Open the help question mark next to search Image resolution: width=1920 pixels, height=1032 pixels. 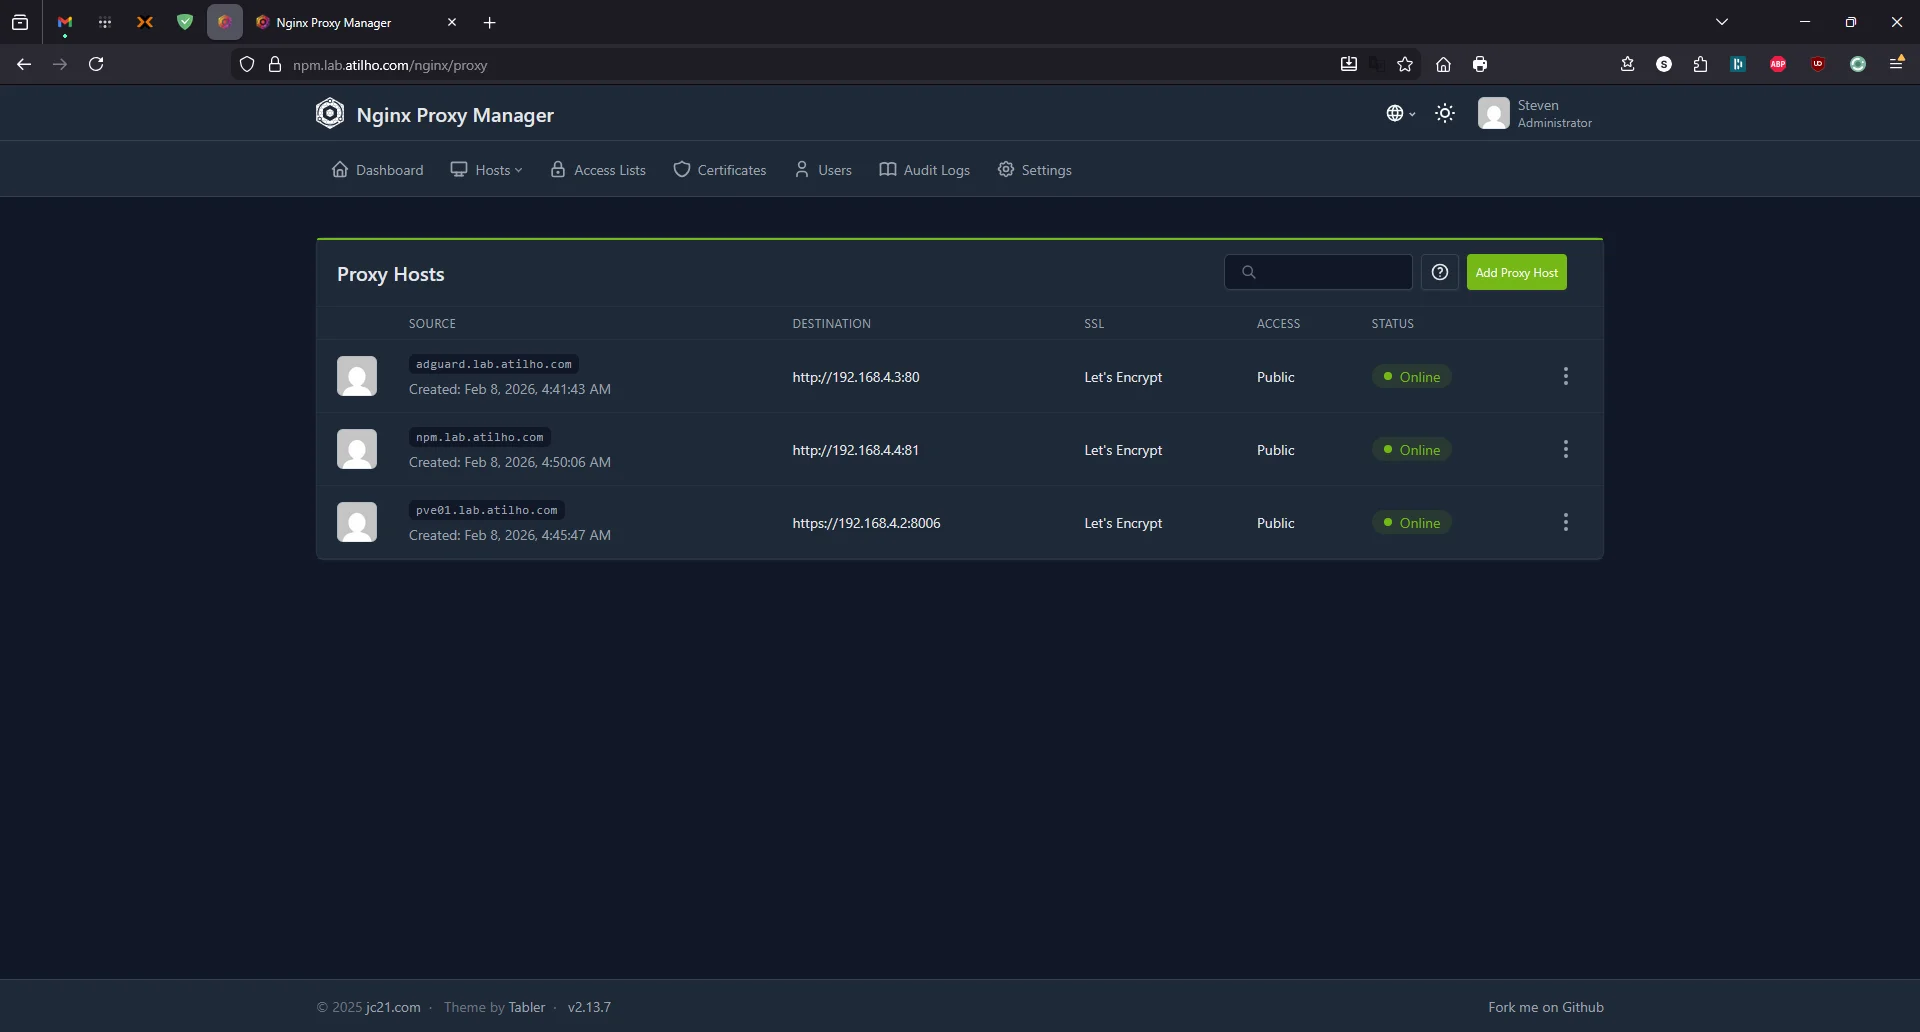click(x=1440, y=272)
